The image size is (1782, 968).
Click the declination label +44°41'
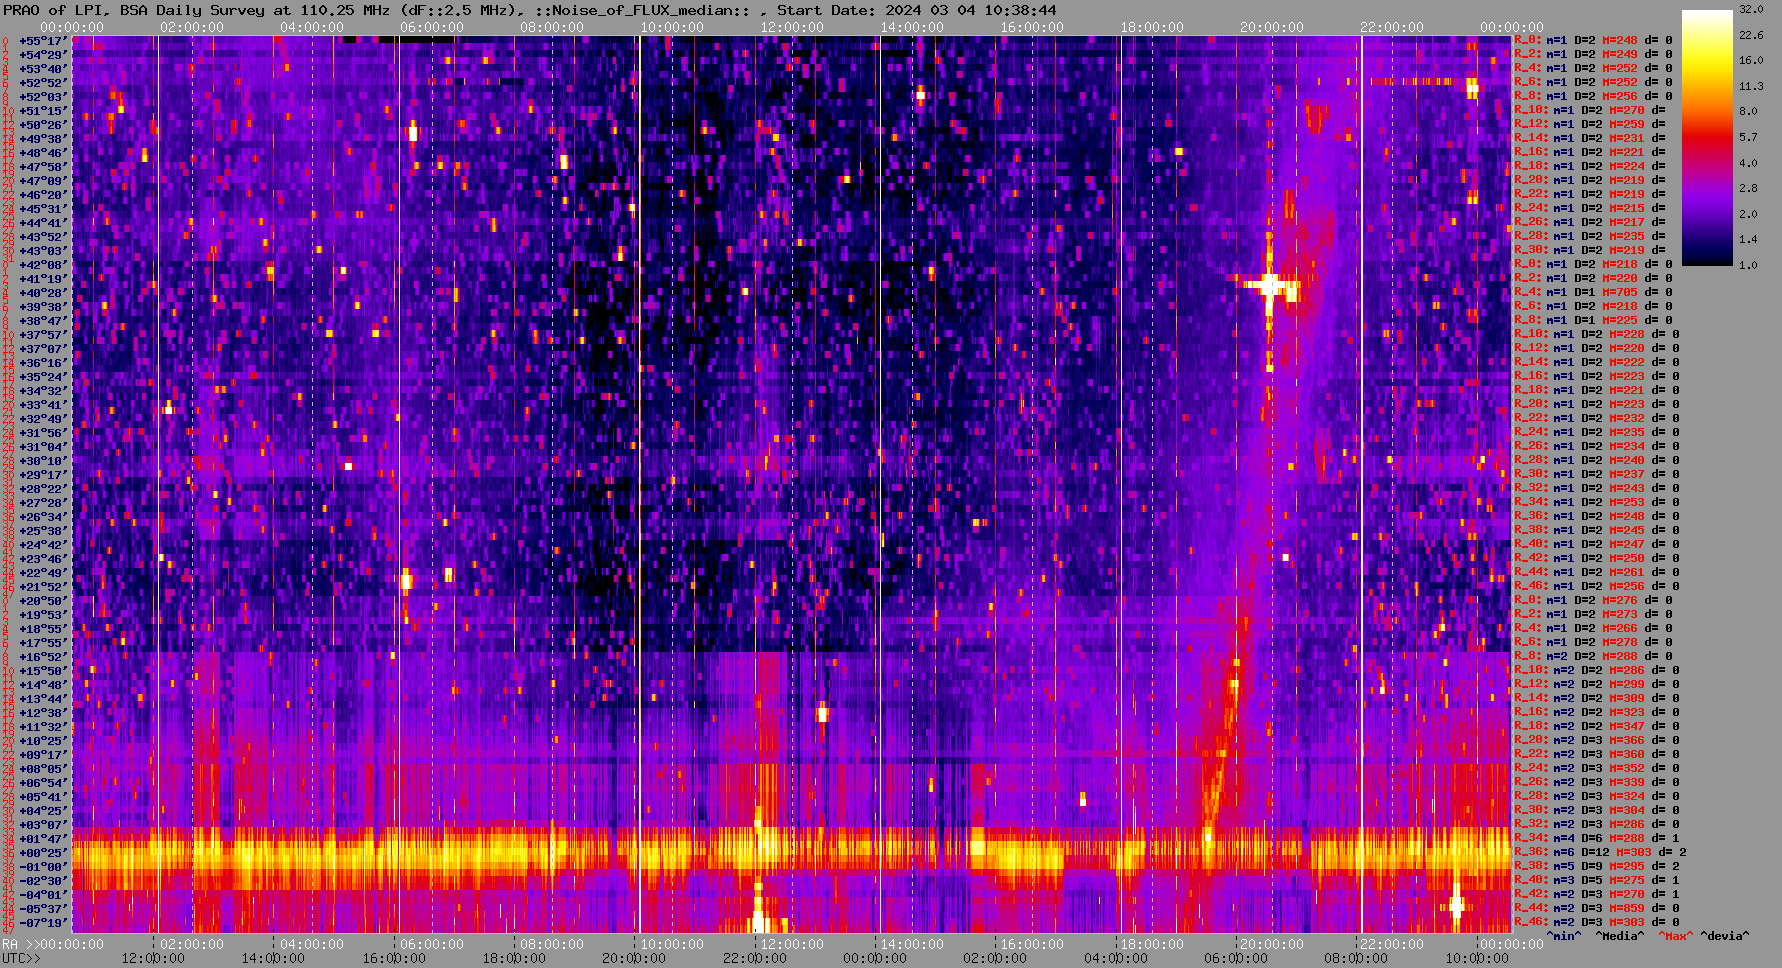coord(43,223)
